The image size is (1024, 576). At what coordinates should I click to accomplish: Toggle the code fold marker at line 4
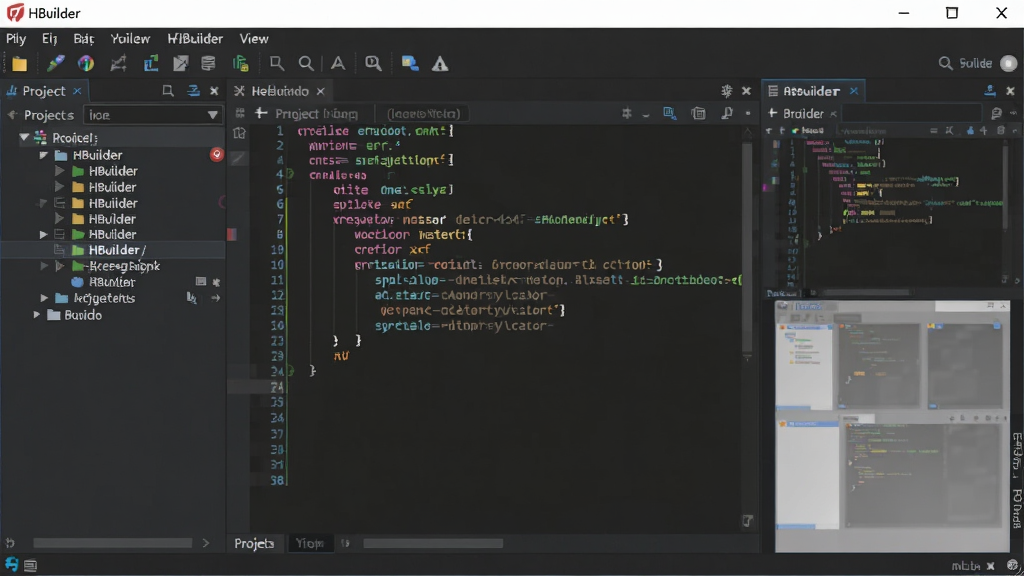point(290,174)
